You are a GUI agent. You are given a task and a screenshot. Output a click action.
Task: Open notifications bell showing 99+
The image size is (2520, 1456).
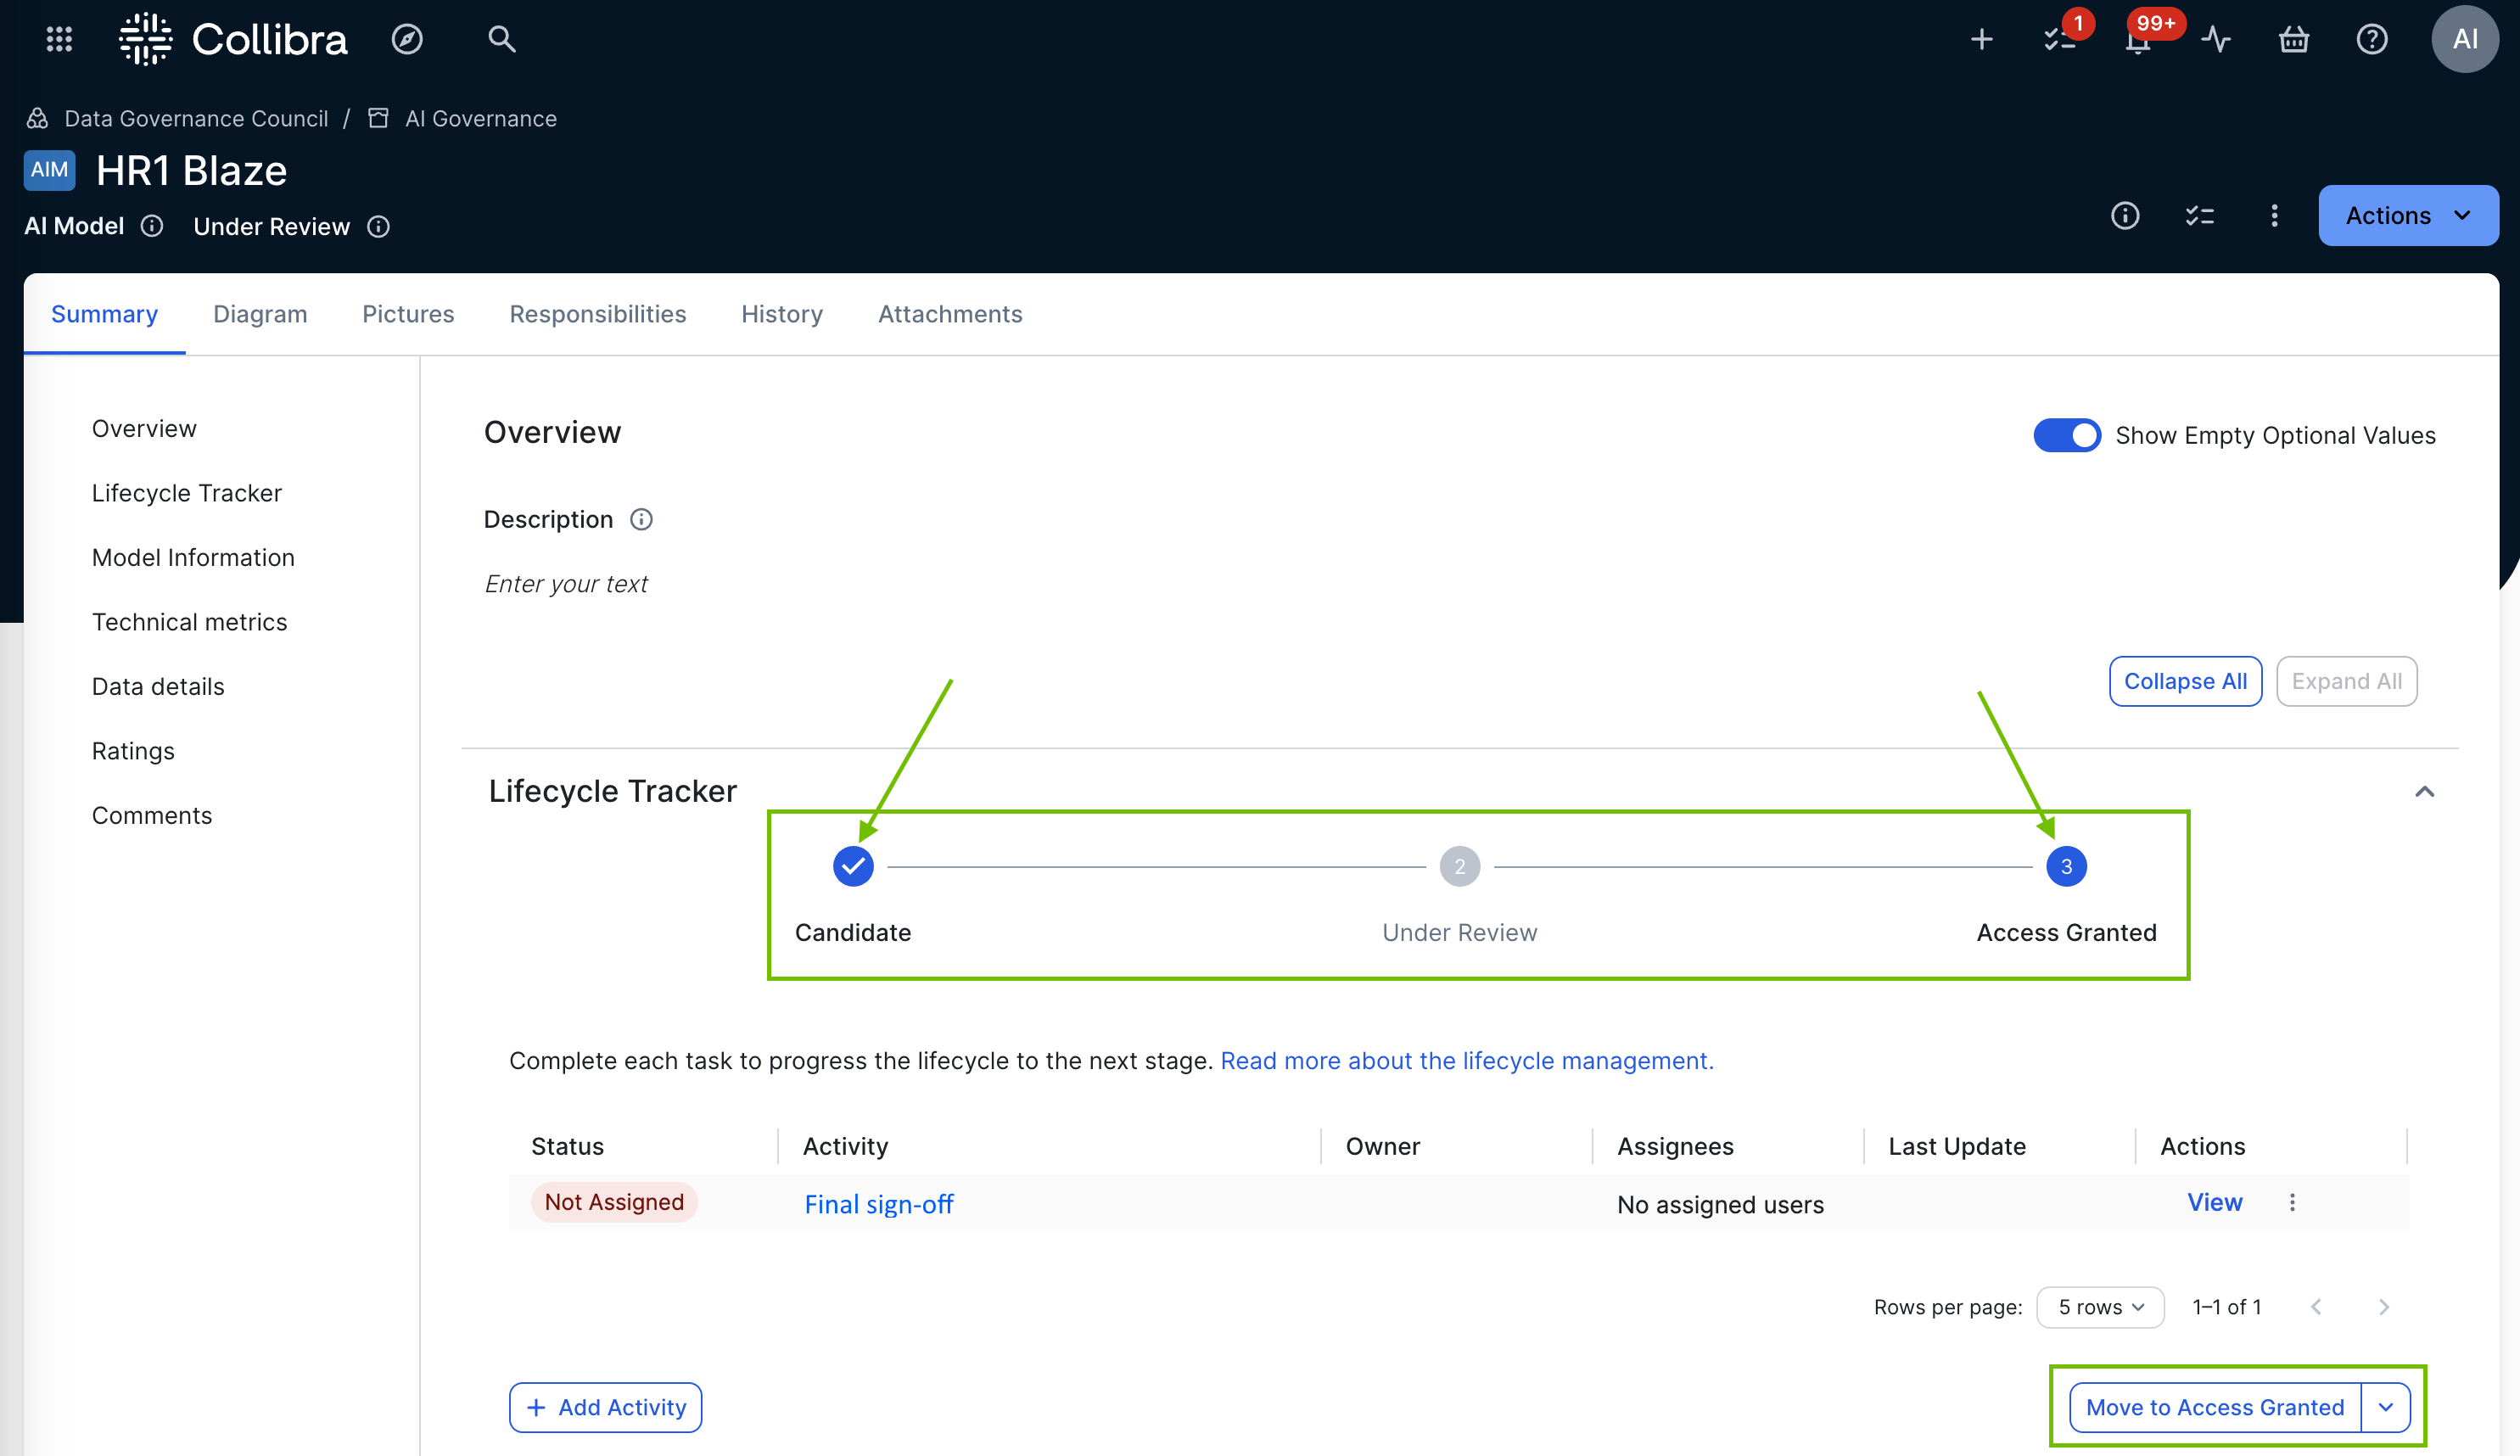[2138, 41]
